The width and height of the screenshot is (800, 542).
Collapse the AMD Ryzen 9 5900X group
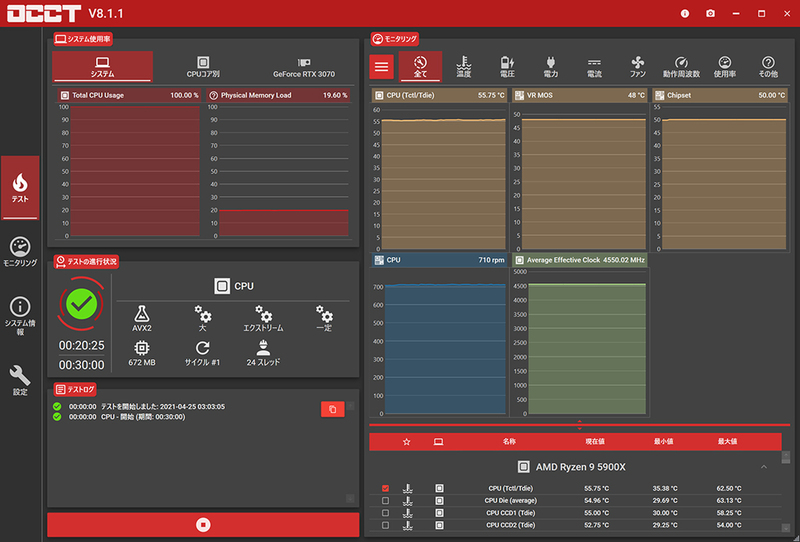(764, 467)
